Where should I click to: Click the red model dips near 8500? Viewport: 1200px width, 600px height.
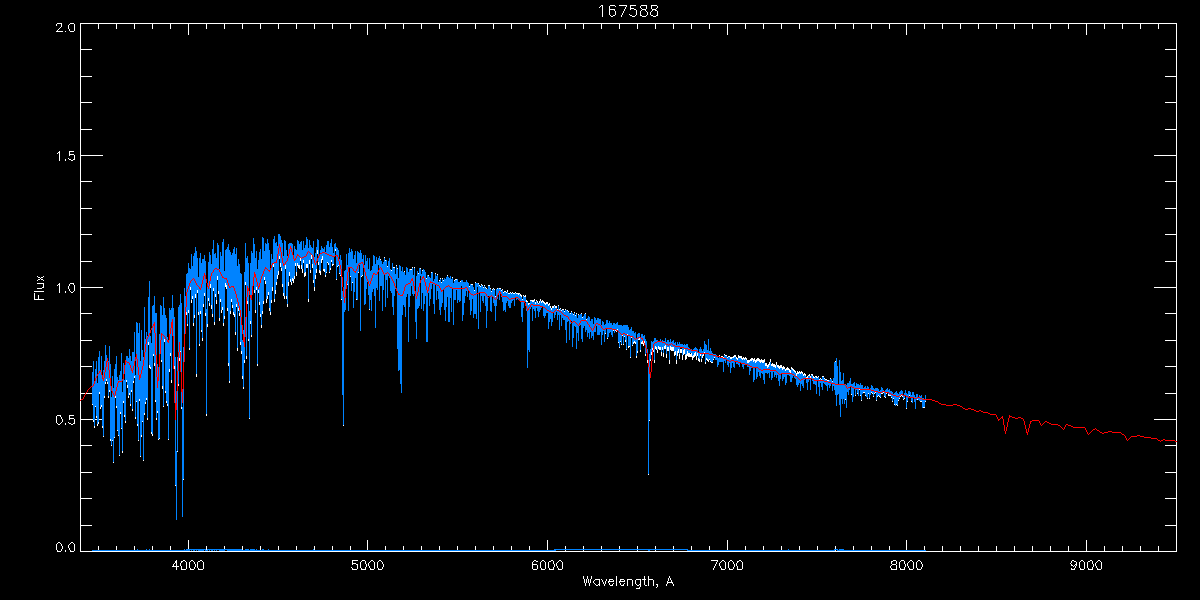click(1005, 430)
